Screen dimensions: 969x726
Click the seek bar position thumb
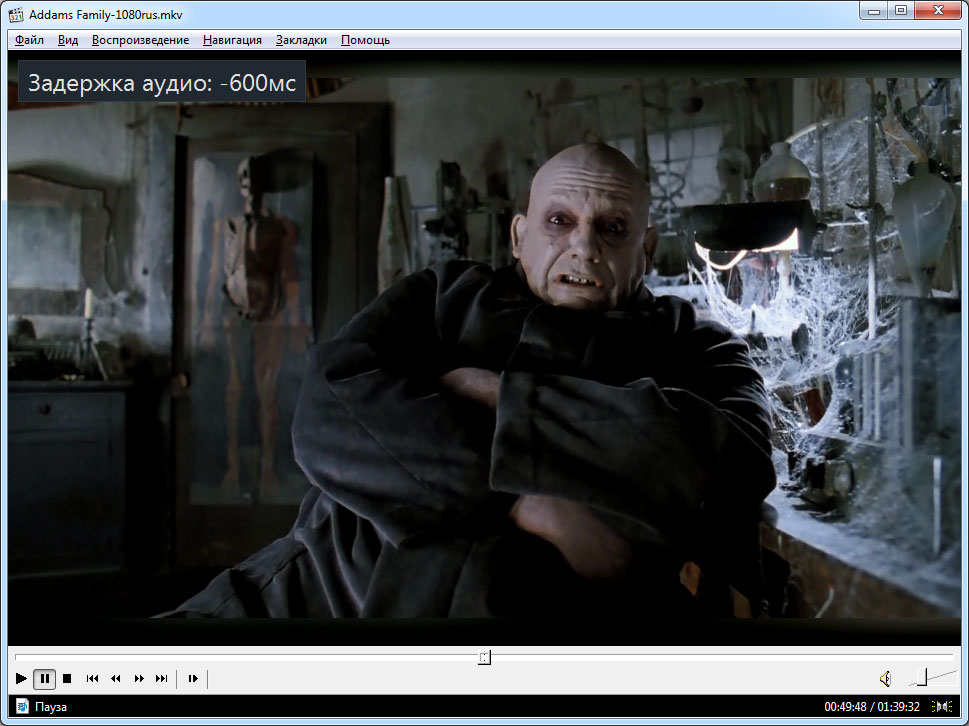[484, 657]
